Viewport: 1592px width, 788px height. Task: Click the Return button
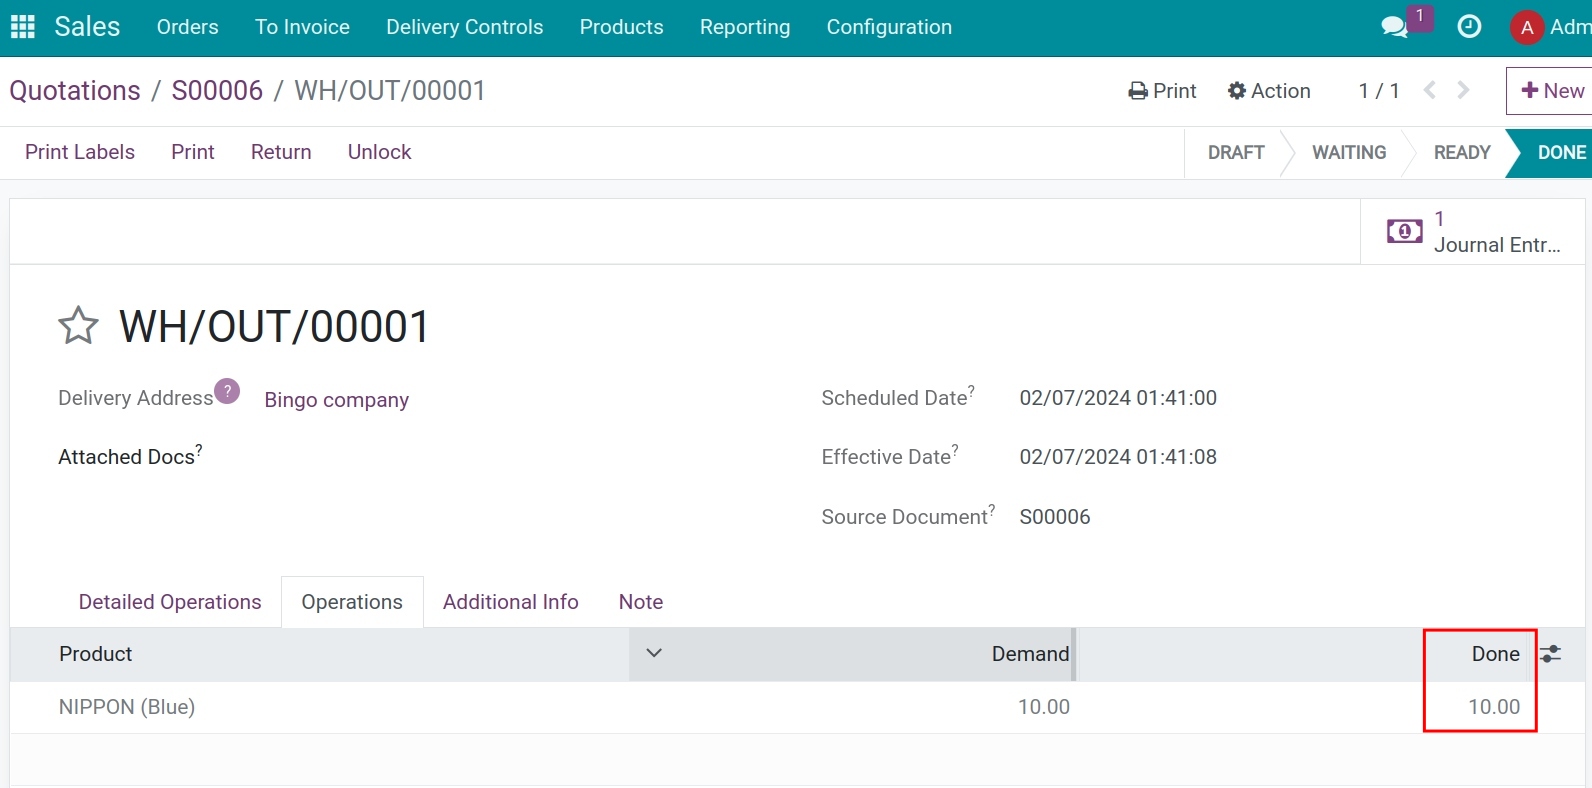point(281,152)
